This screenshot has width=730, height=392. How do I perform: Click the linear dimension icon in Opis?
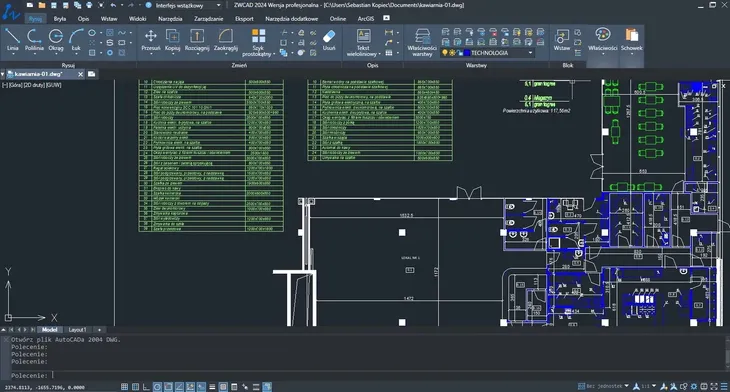[x=389, y=33]
